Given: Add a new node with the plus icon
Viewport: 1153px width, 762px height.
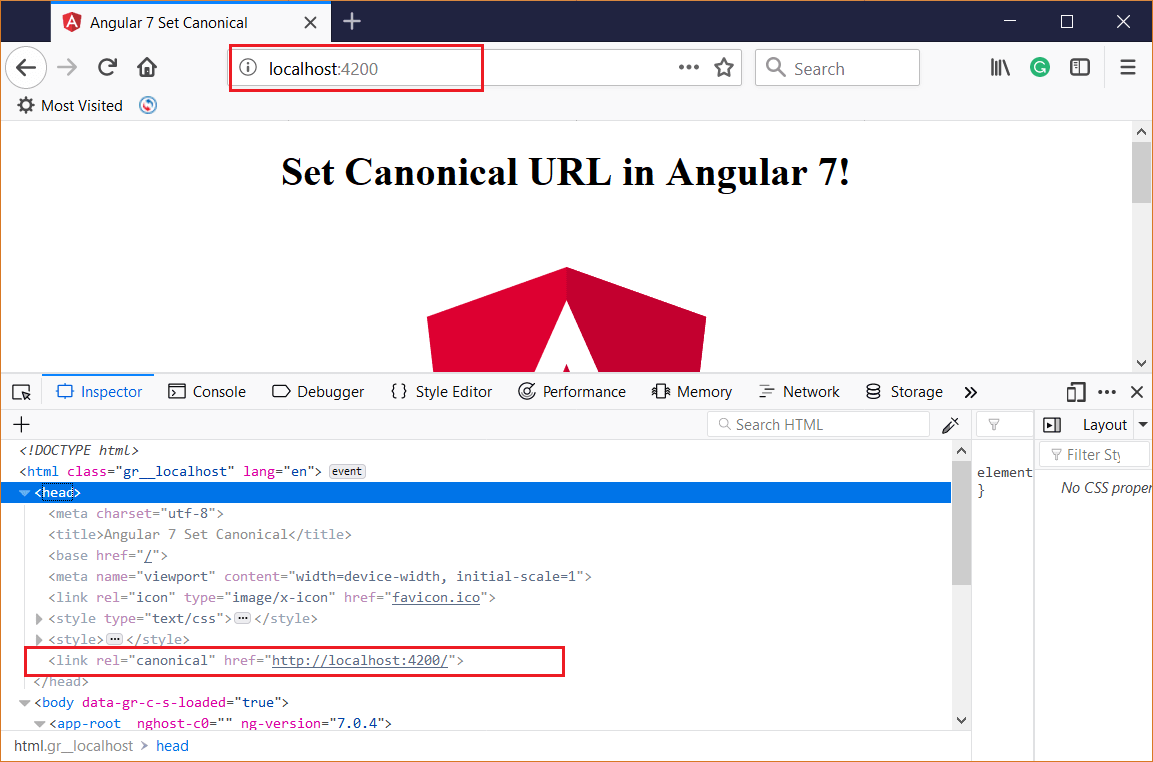Looking at the screenshot, I should click(x=21, y=424).
